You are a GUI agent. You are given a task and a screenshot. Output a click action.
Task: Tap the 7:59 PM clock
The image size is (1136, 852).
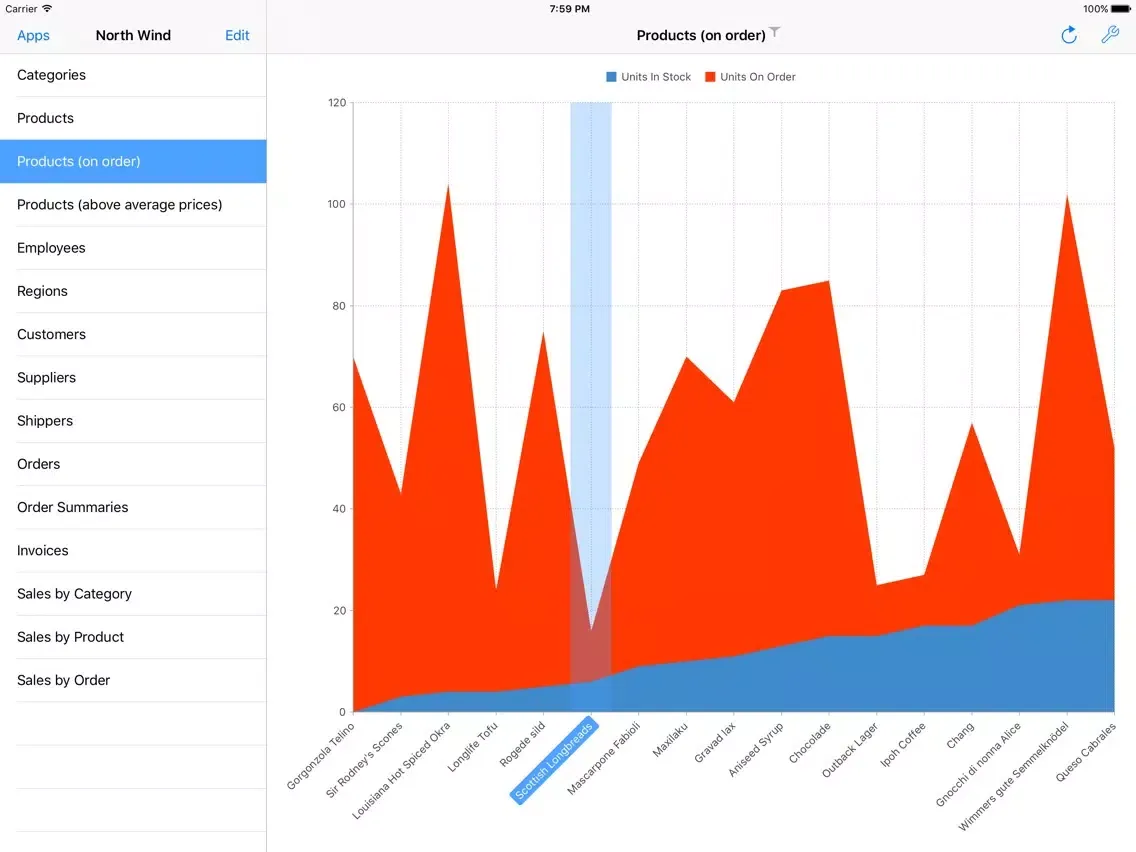[x=569, y=9]
